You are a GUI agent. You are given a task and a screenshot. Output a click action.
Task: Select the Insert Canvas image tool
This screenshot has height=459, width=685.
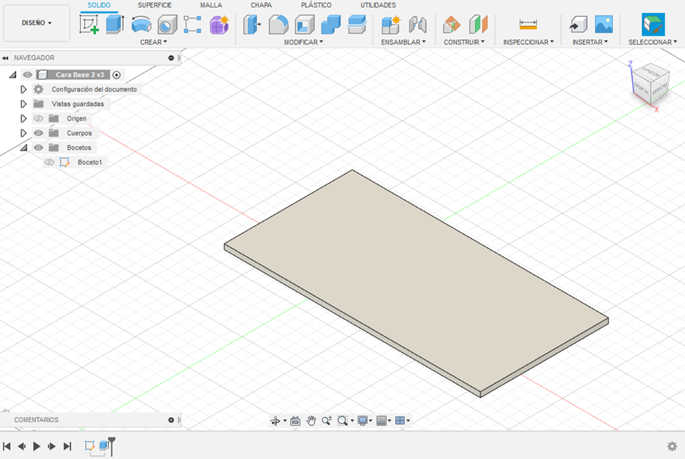pos(604,24)
